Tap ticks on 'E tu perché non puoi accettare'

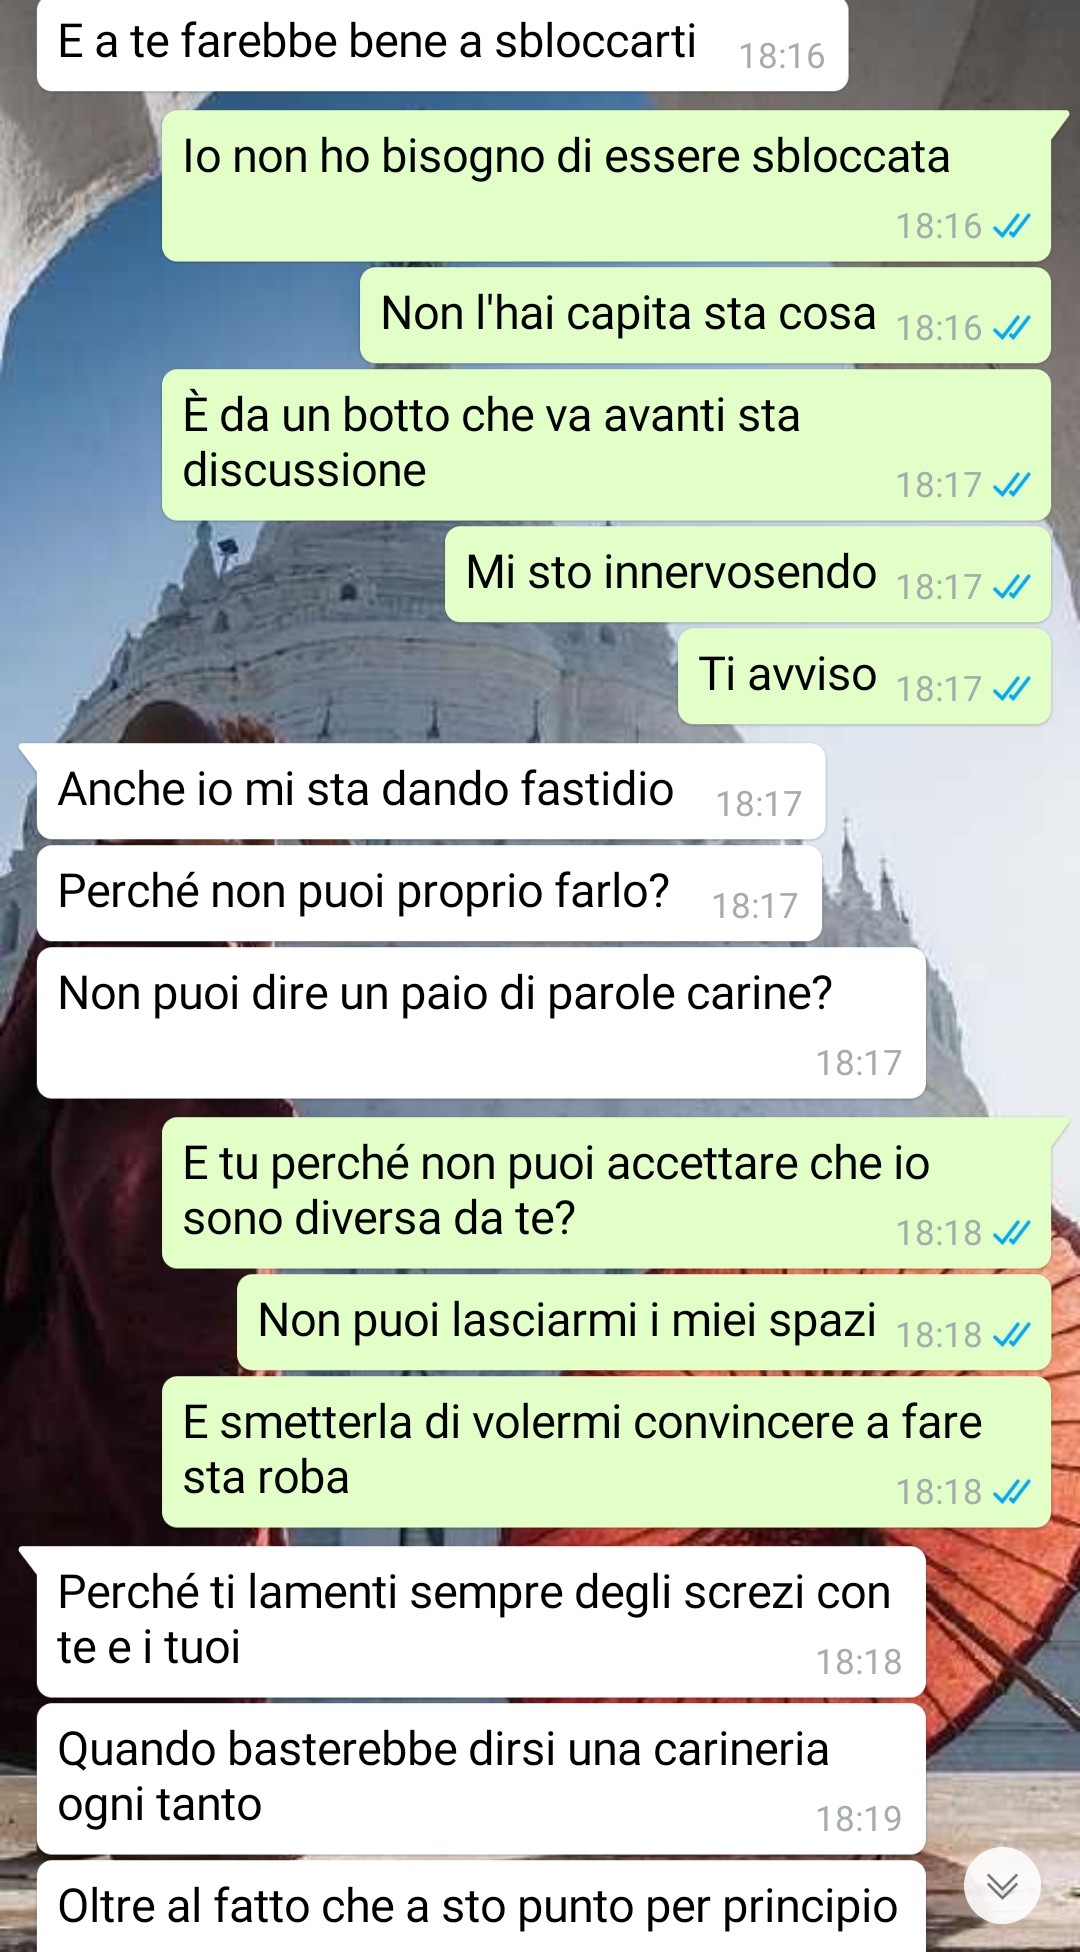point(1011,1233)
